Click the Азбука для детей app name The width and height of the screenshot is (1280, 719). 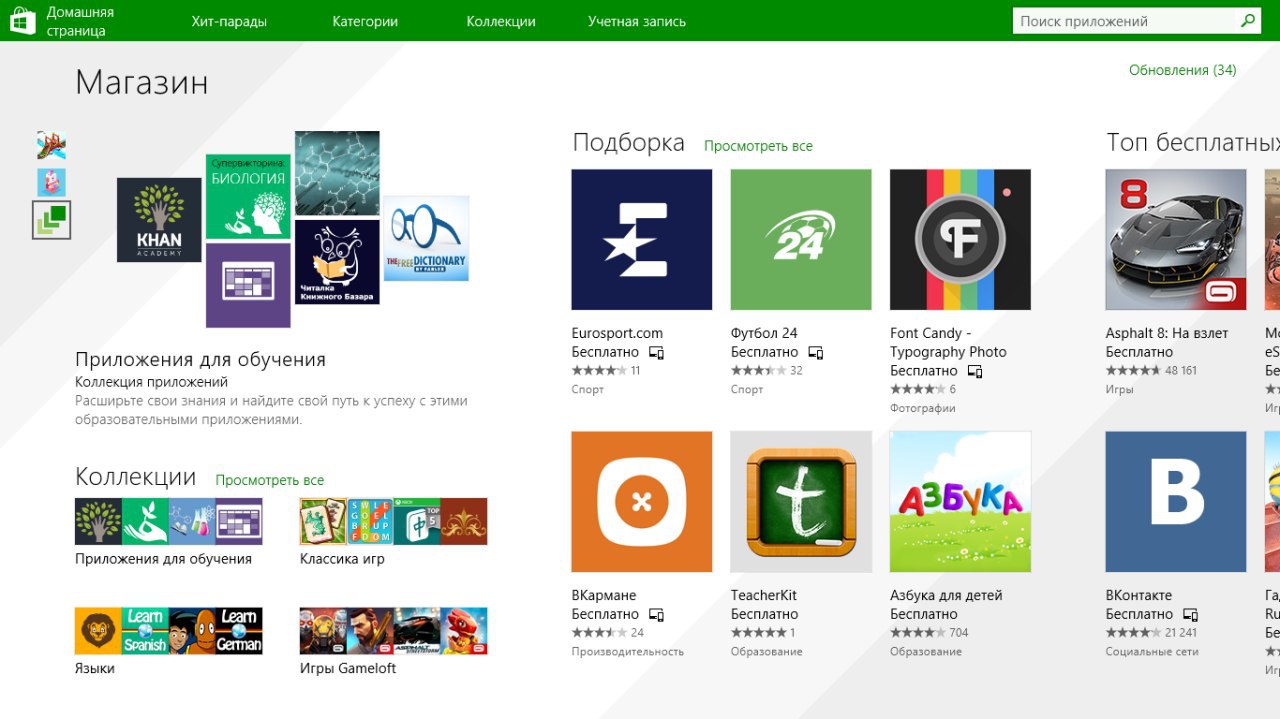[946, 595]
